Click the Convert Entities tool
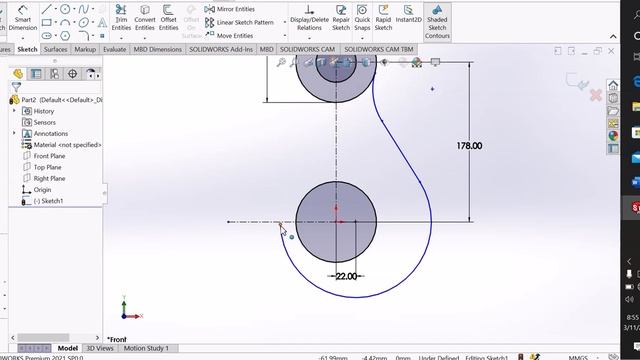 click(x=145, y=18)
